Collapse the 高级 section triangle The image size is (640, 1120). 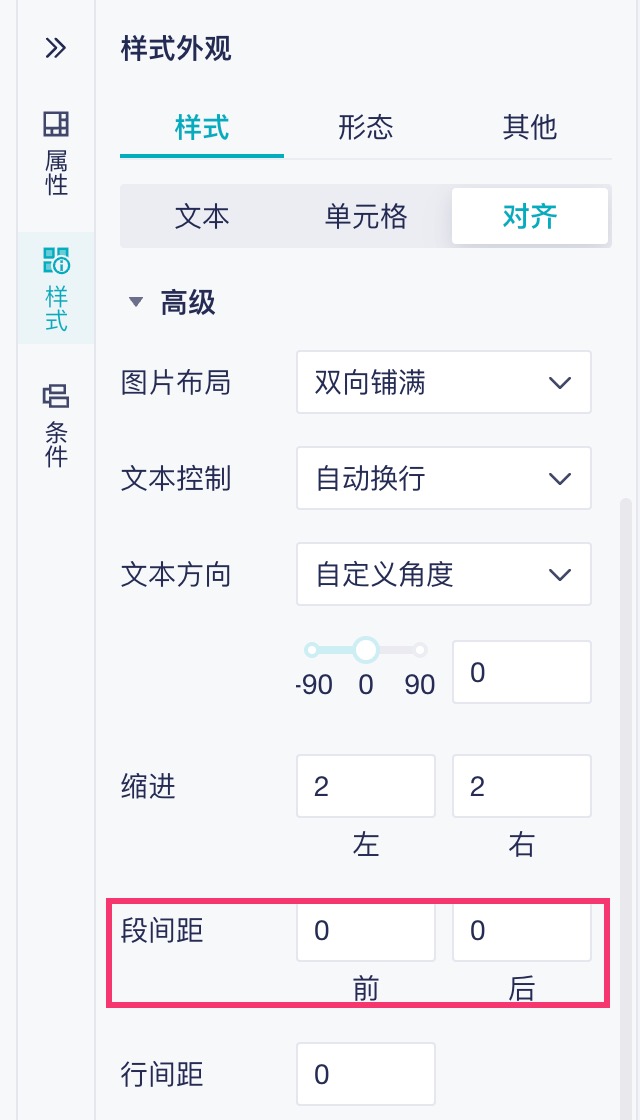tap(136, 302)
